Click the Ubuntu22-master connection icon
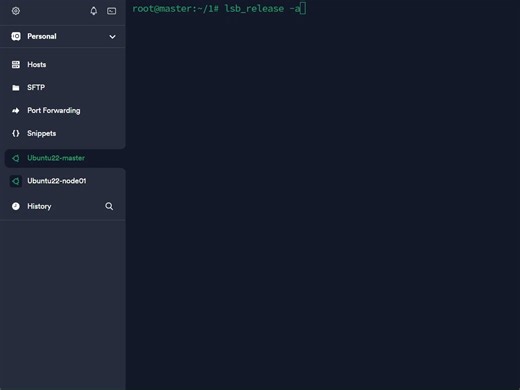520x390 pixels. coord(16,158)
